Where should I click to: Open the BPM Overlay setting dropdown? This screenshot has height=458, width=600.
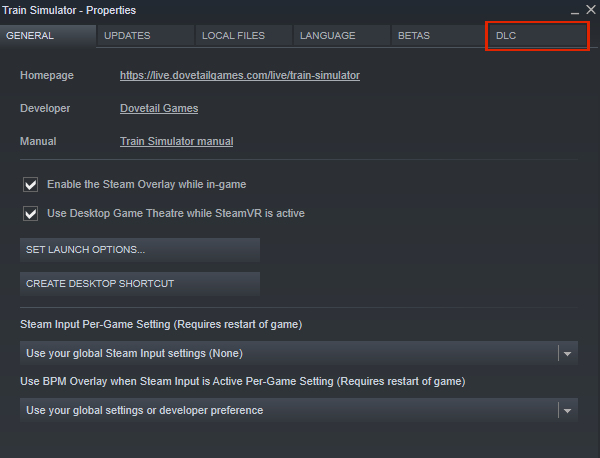coord(299,410)
